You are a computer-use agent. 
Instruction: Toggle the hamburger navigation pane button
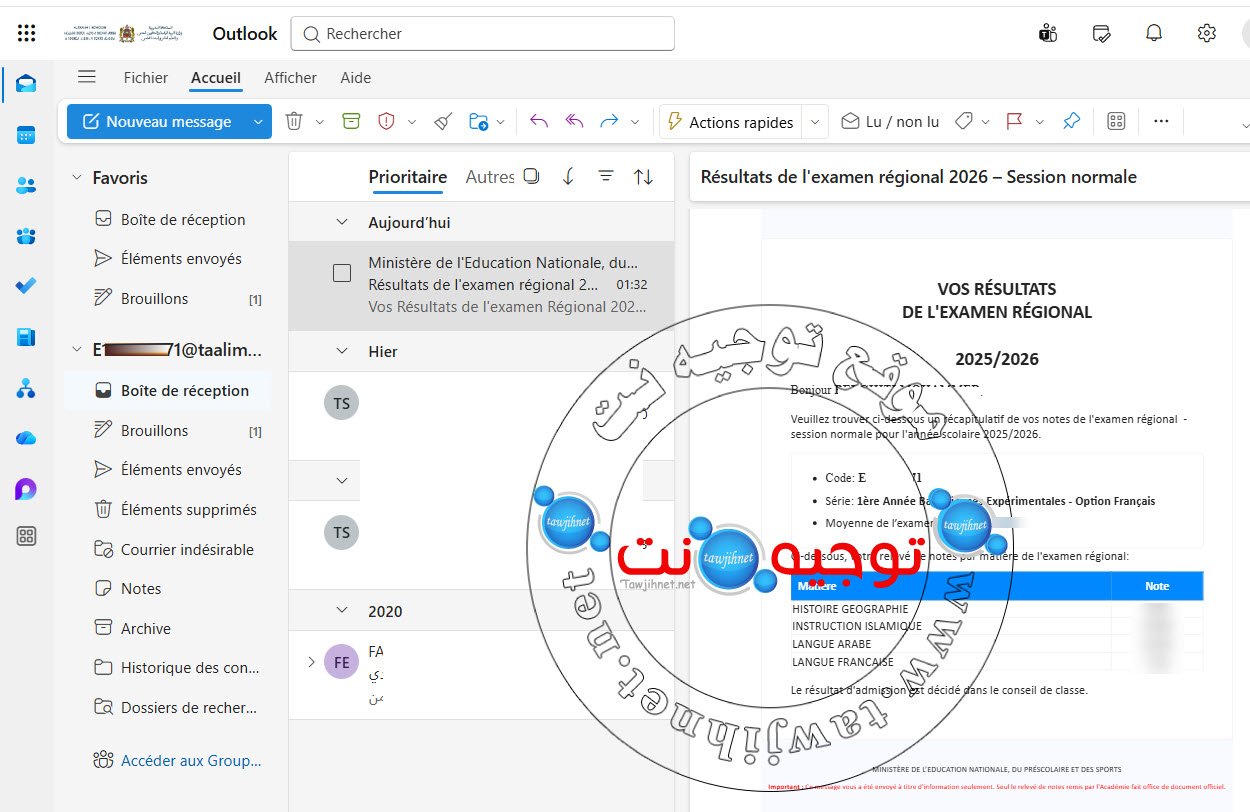tap(87, 77)
